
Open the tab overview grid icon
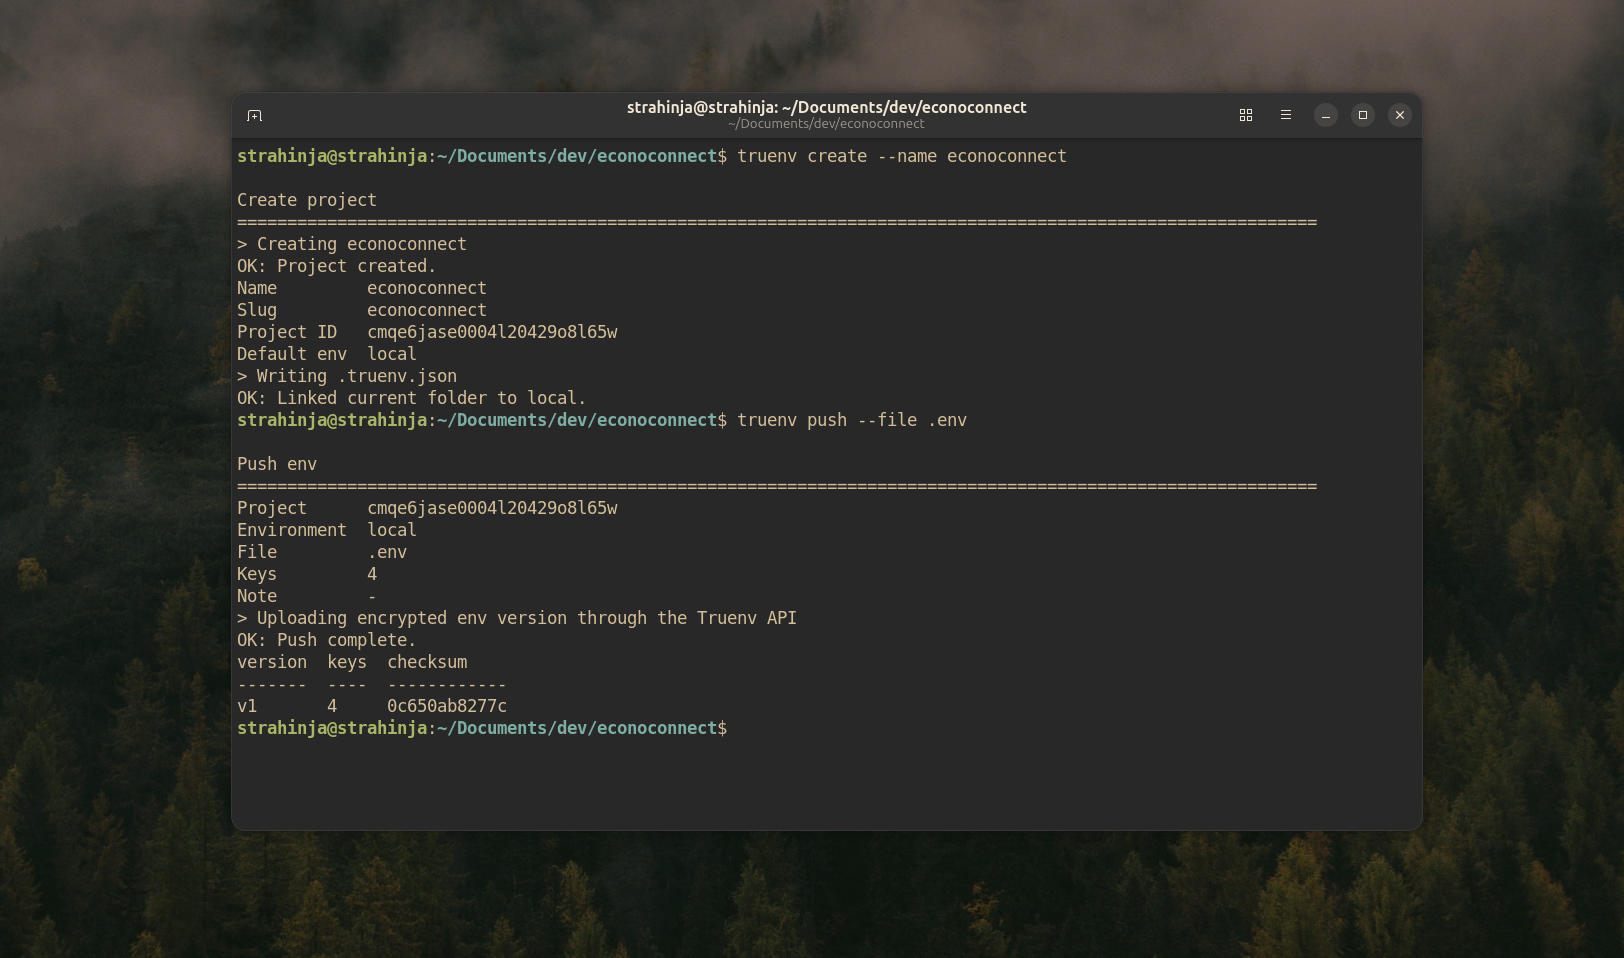(x=1246, y=115)
